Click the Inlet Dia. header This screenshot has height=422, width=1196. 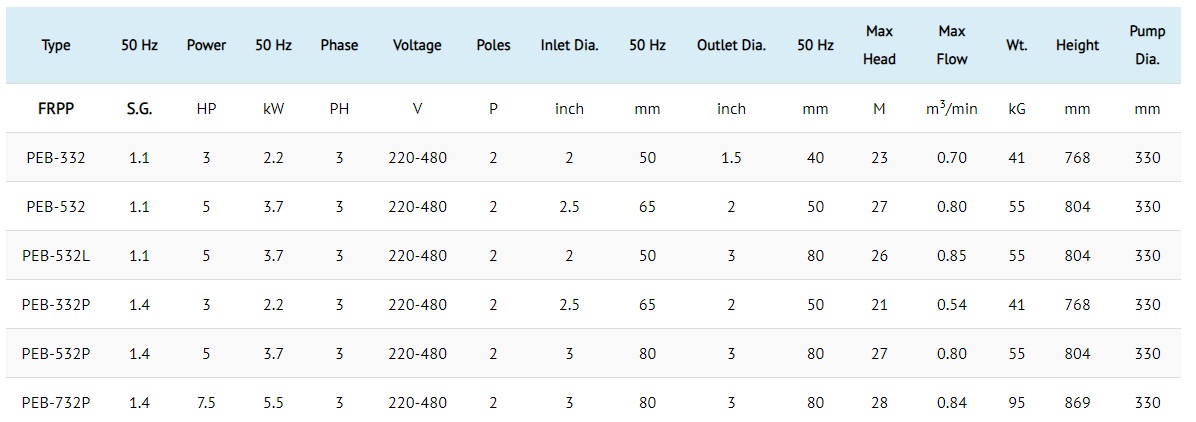coord(570,45)
